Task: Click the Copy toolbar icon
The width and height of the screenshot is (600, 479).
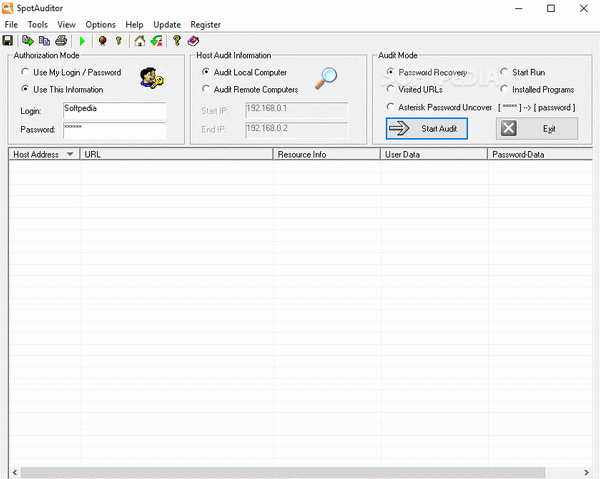Action: (44, 41)
